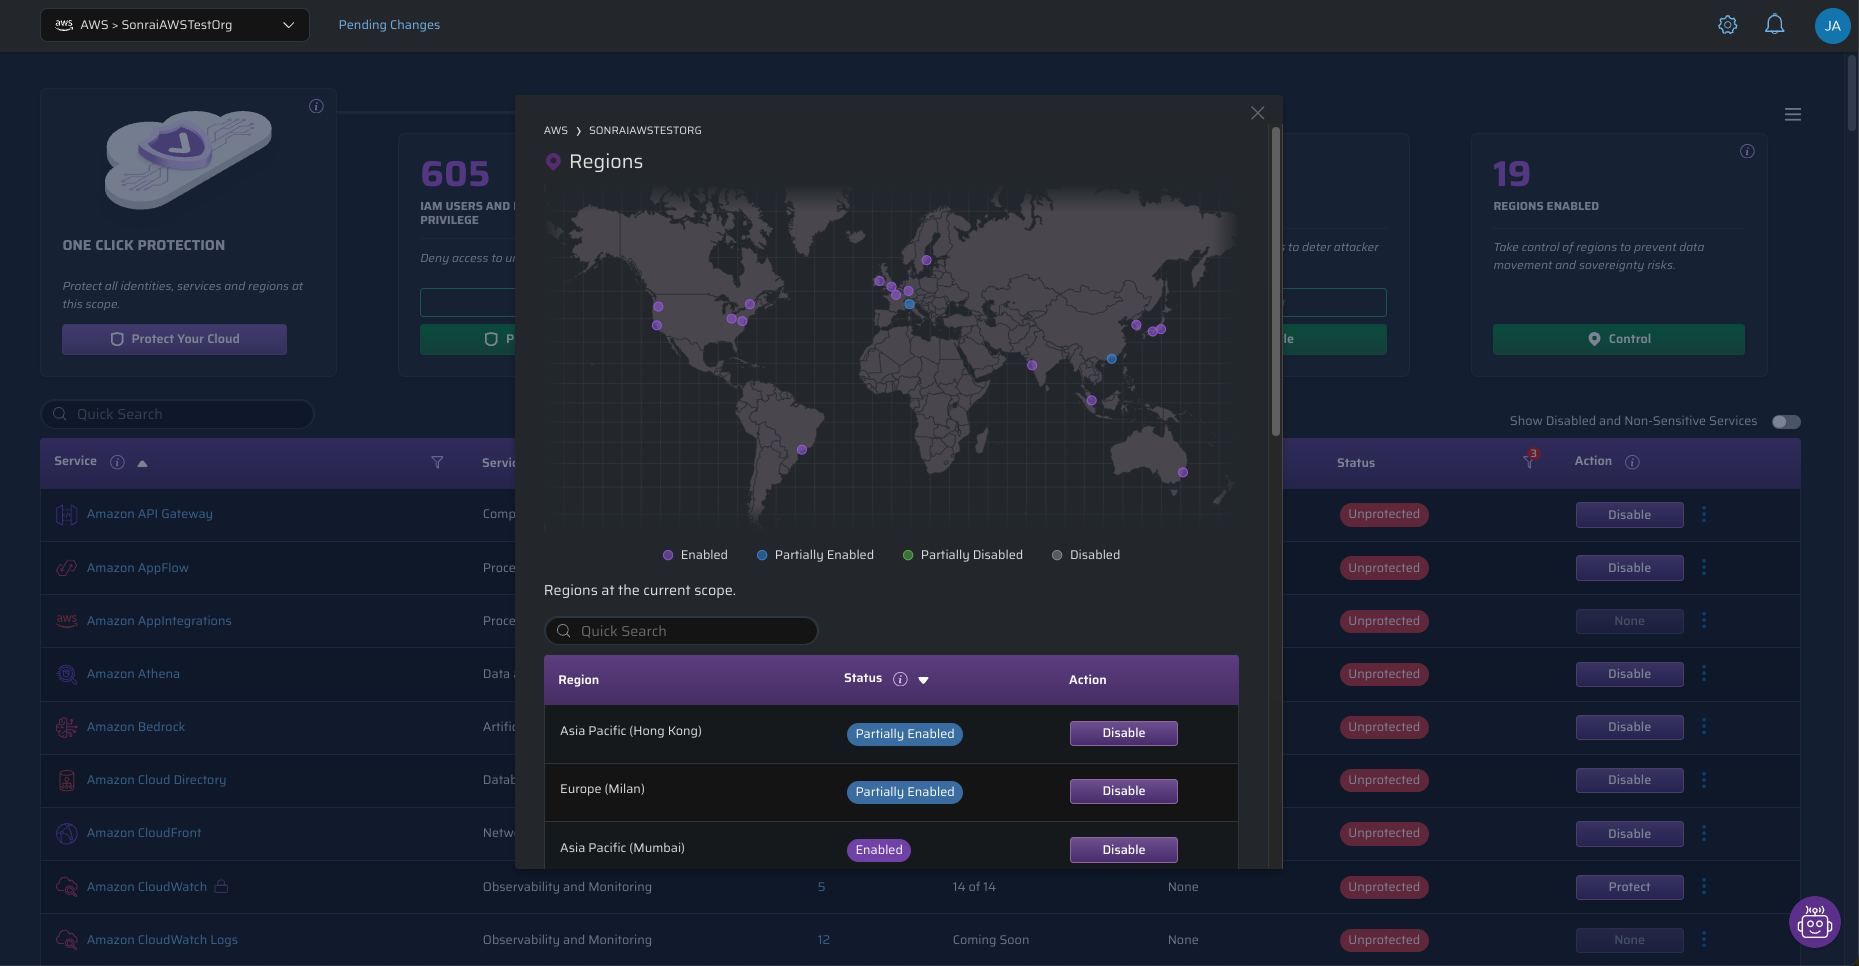Open the notifications bell

pos(1774,25)
